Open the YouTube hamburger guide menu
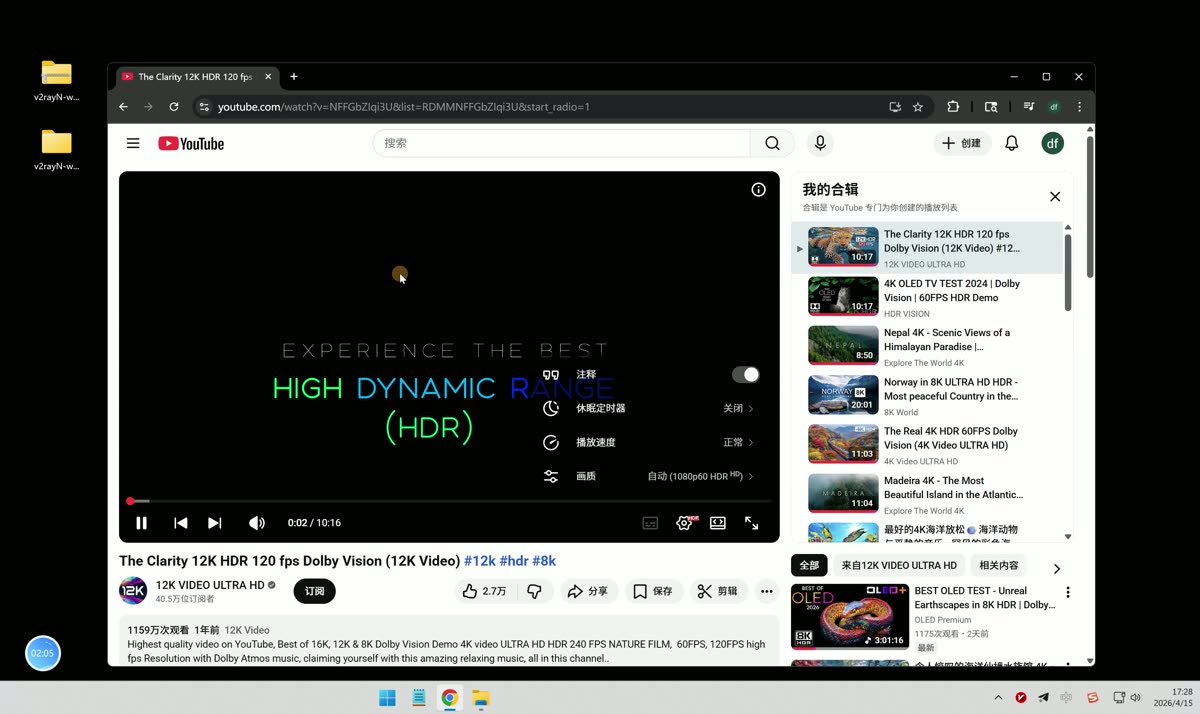1200x714 pixels. [133, 143]
